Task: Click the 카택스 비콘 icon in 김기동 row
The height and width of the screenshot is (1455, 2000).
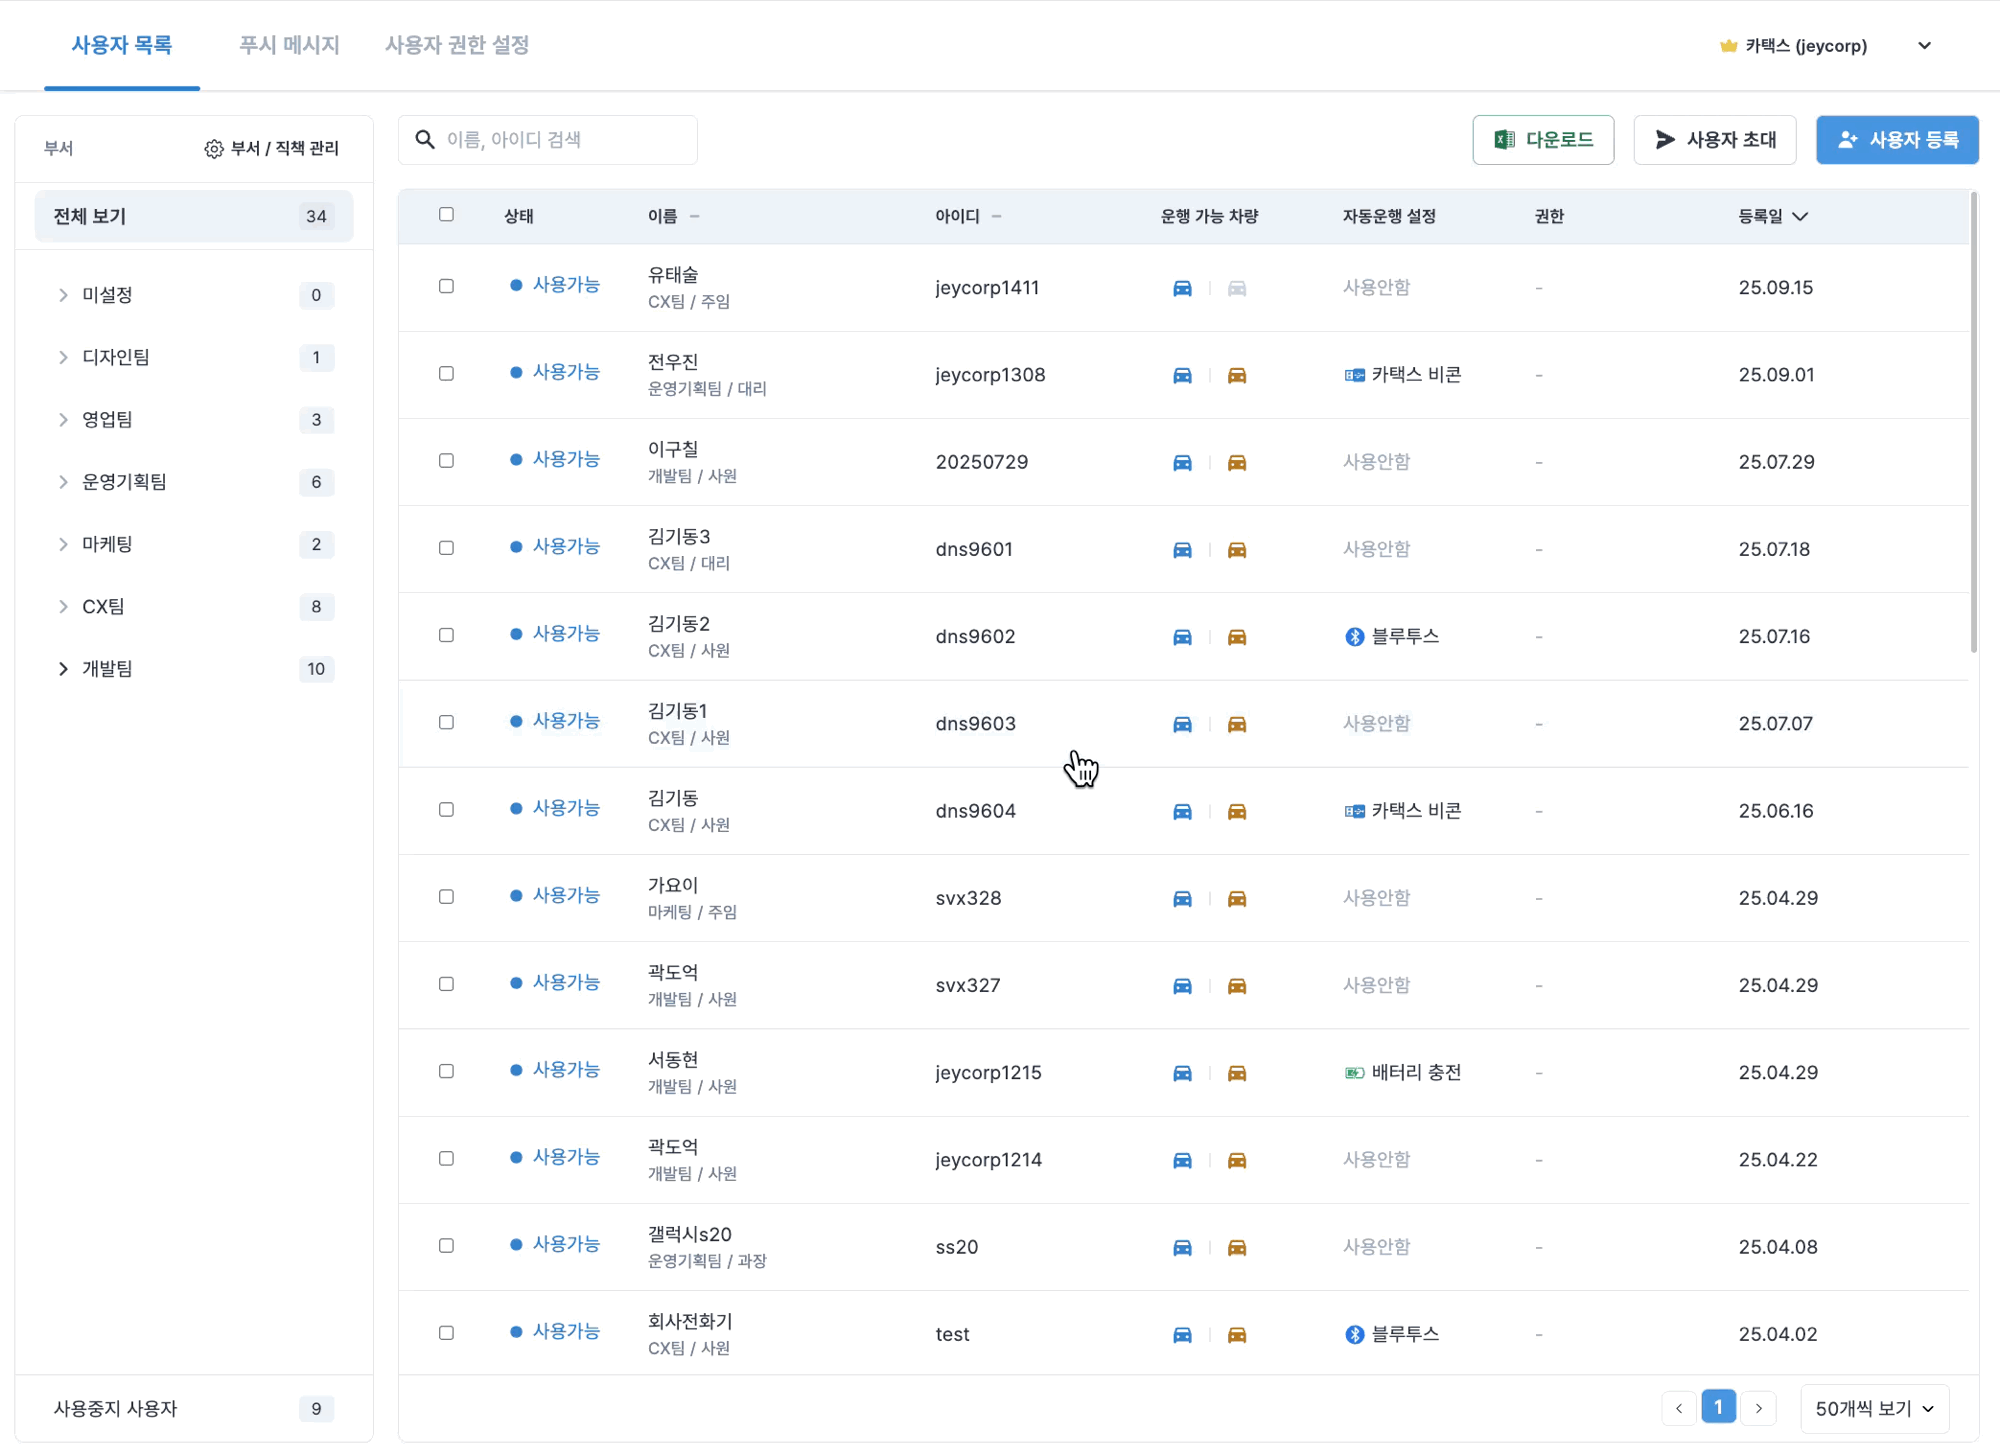Action: 1354,811
